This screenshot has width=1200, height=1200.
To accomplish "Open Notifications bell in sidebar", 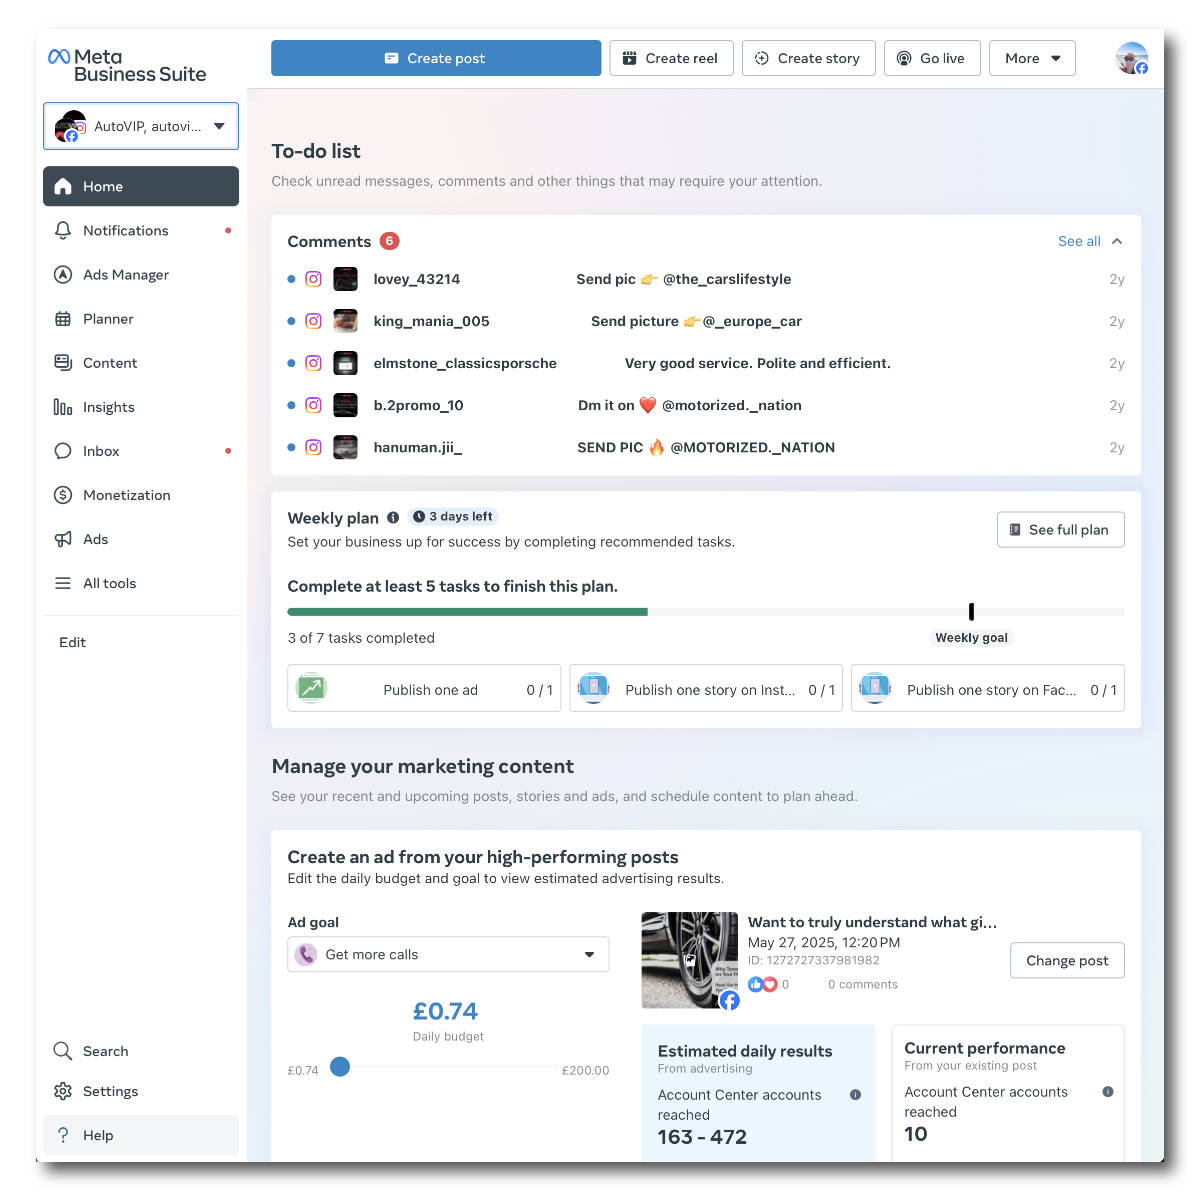I will pyautogui.click(x=141, y=230).
